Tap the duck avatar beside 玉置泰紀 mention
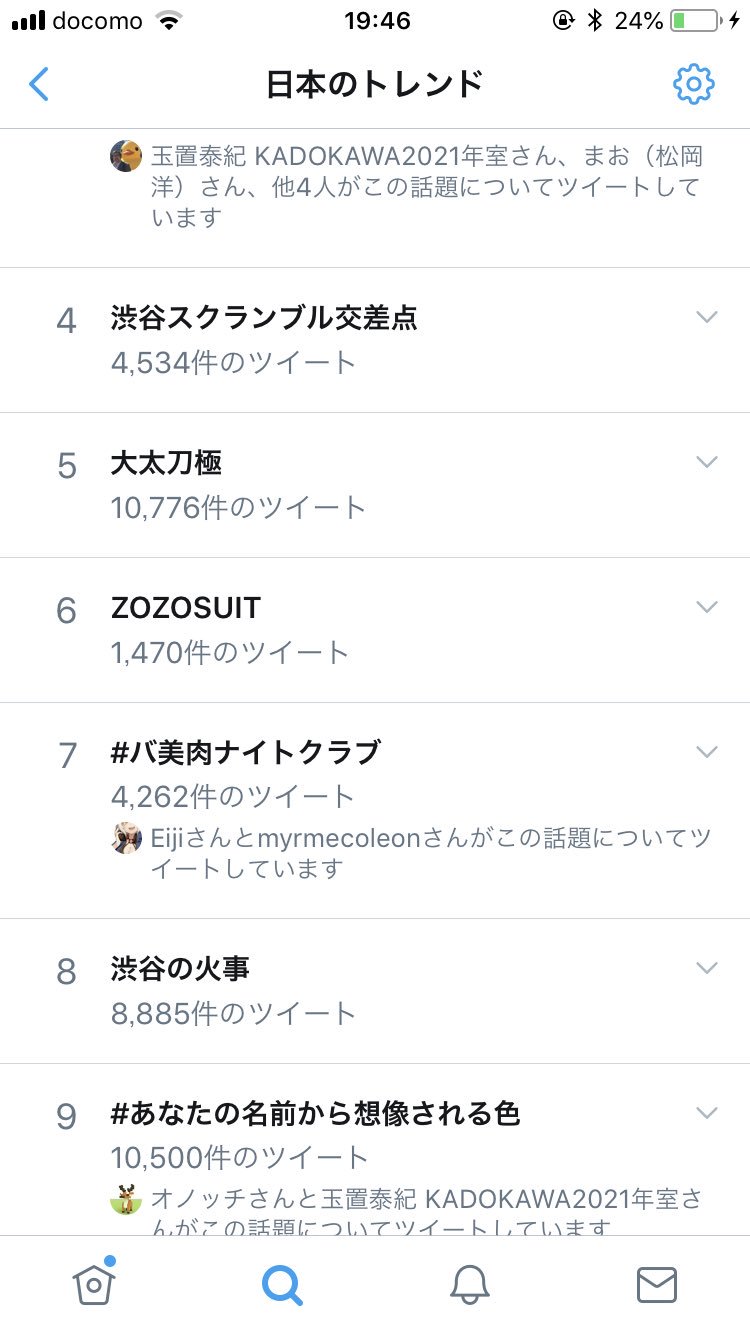 pyautogui.click(x=126, y=156)
